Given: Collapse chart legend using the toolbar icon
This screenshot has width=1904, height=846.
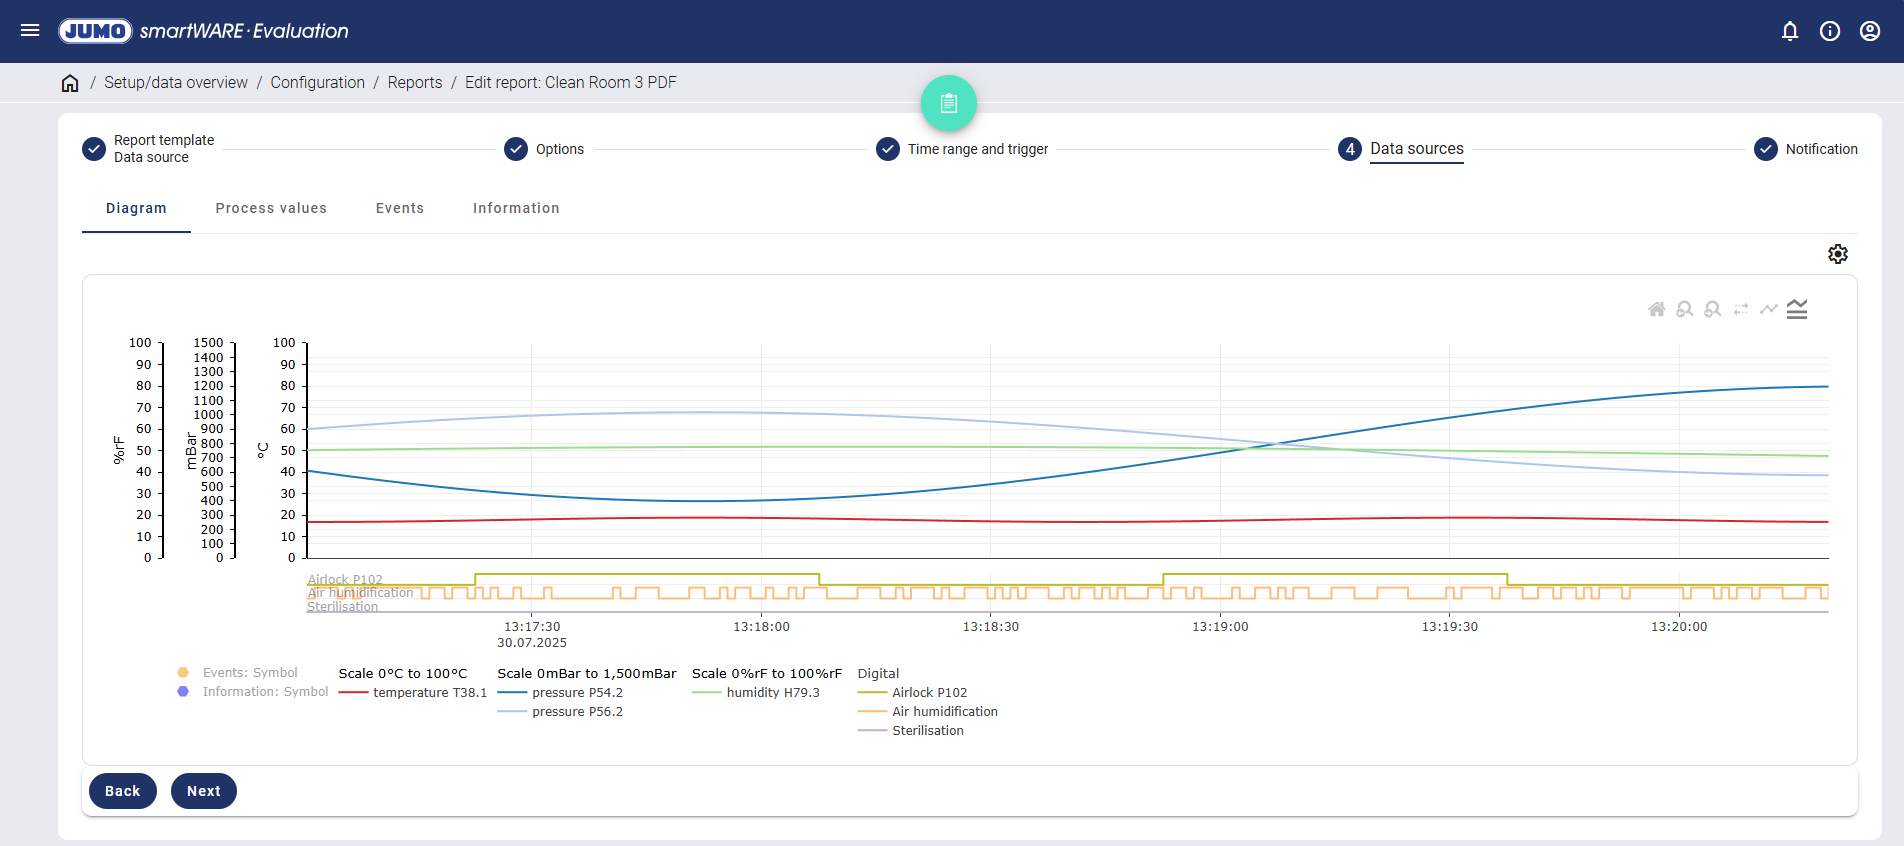Looking at the screenshot, I should tap(1797, 309).
